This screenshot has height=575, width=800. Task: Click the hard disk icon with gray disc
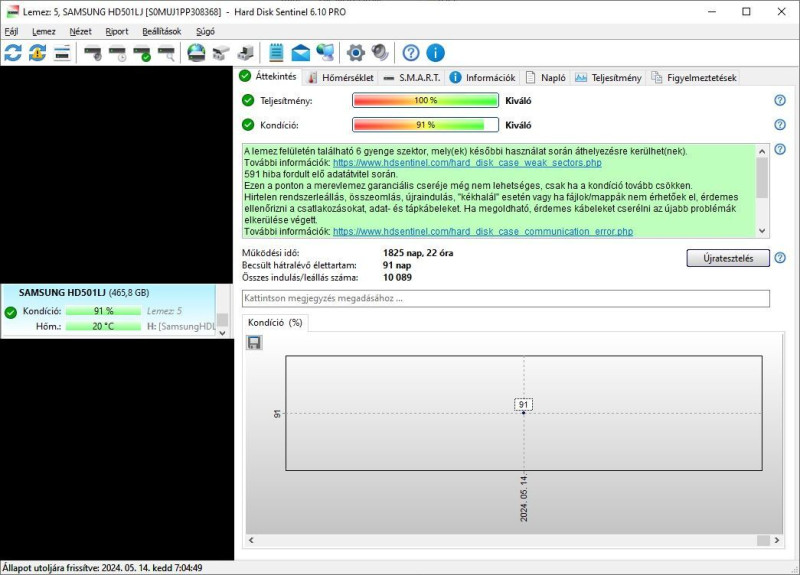point(93,53)
